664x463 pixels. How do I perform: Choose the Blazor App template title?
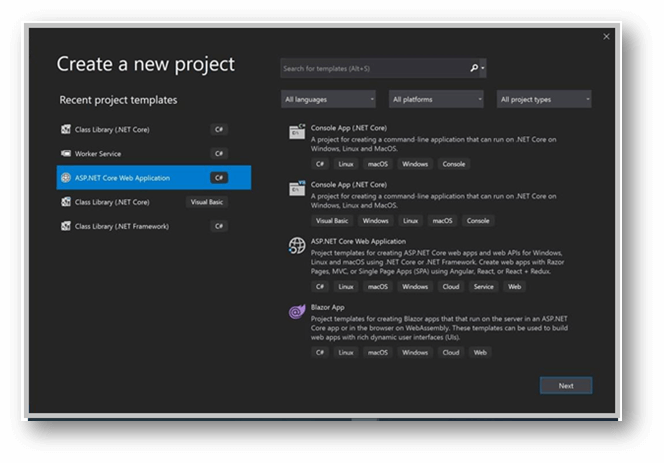327,307
